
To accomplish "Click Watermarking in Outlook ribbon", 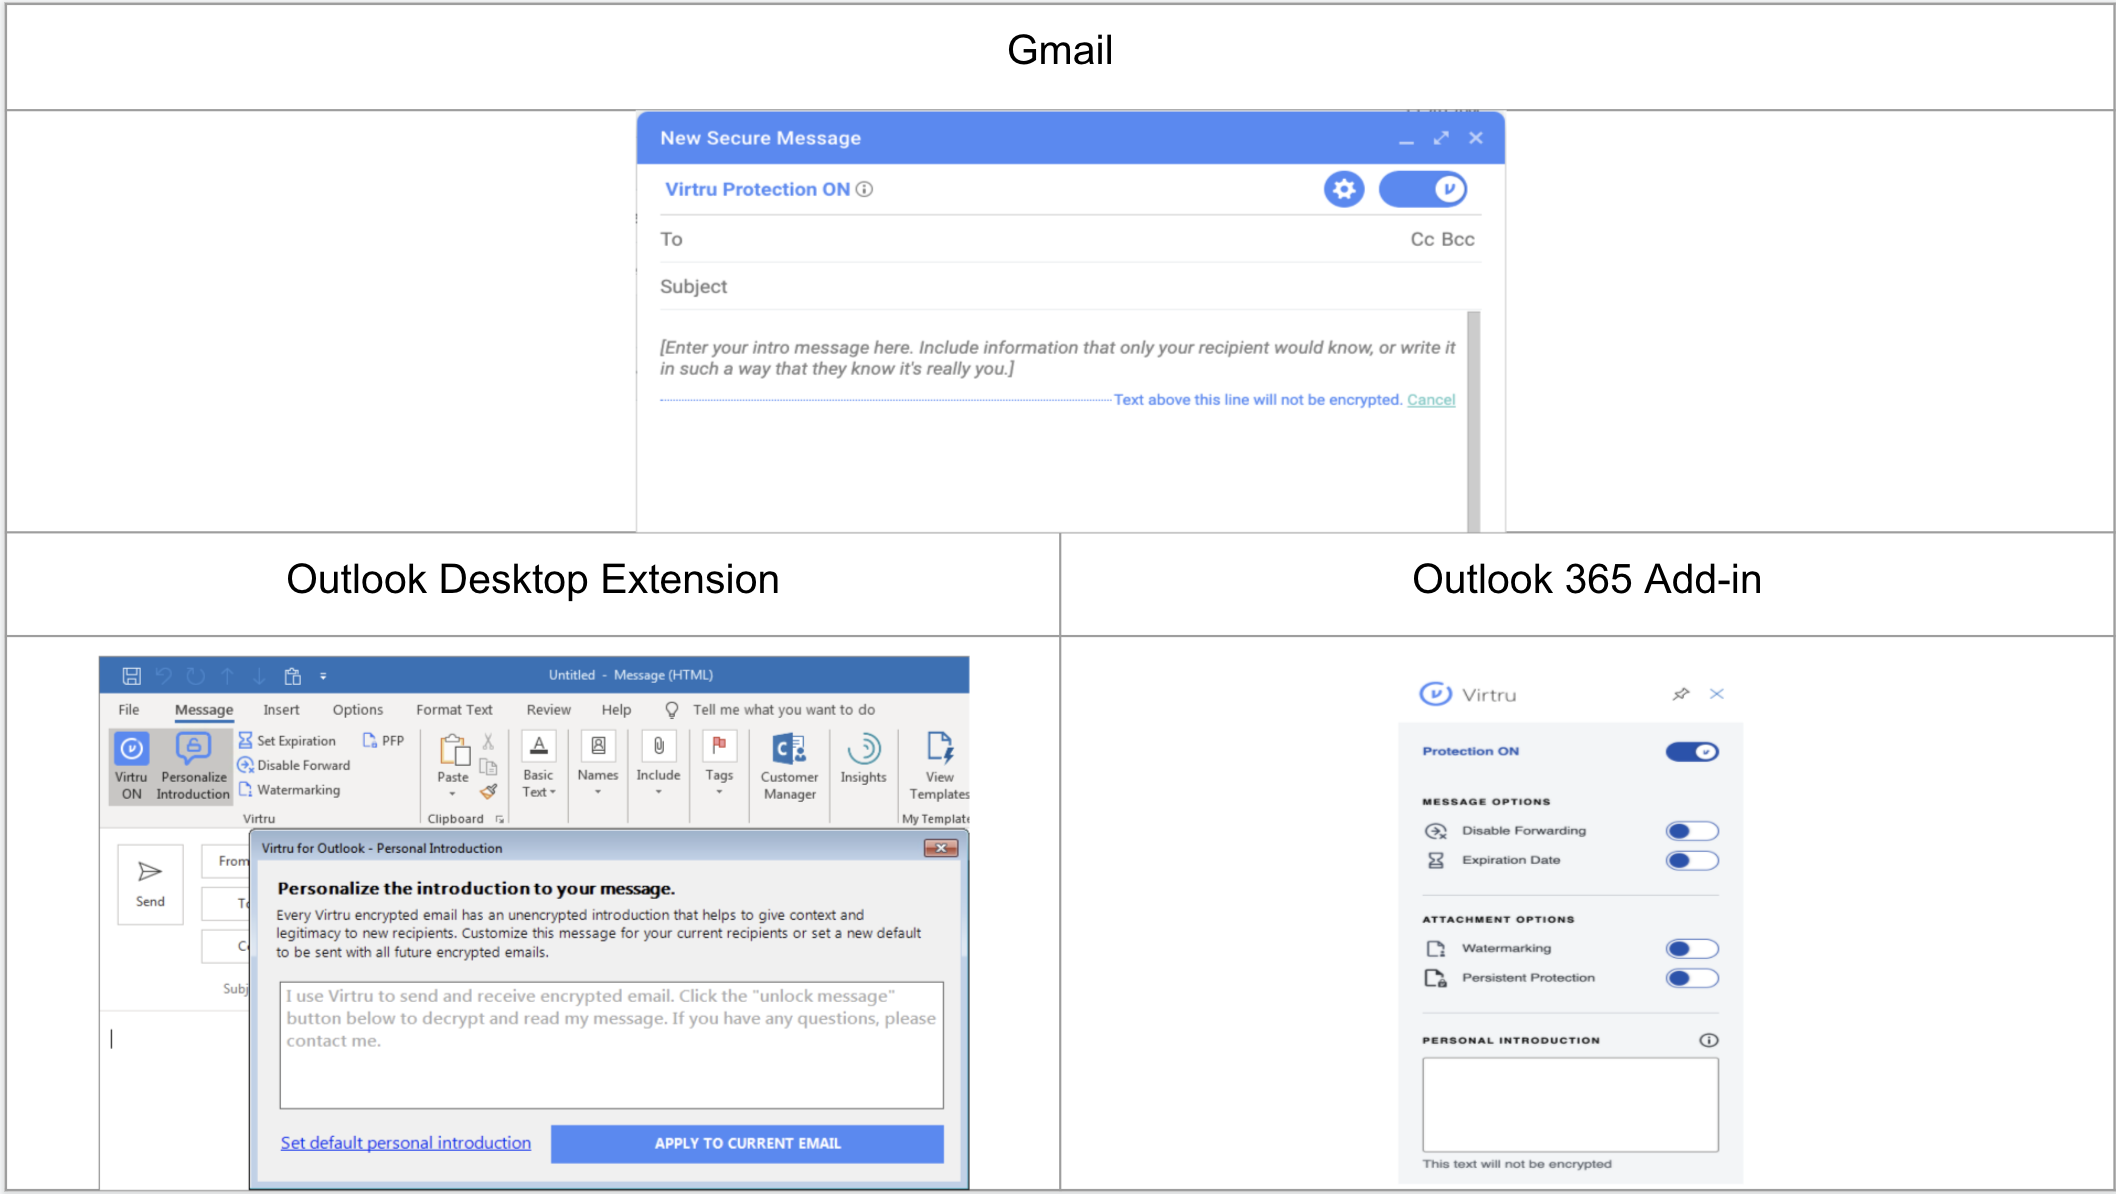I will [289, 790].
